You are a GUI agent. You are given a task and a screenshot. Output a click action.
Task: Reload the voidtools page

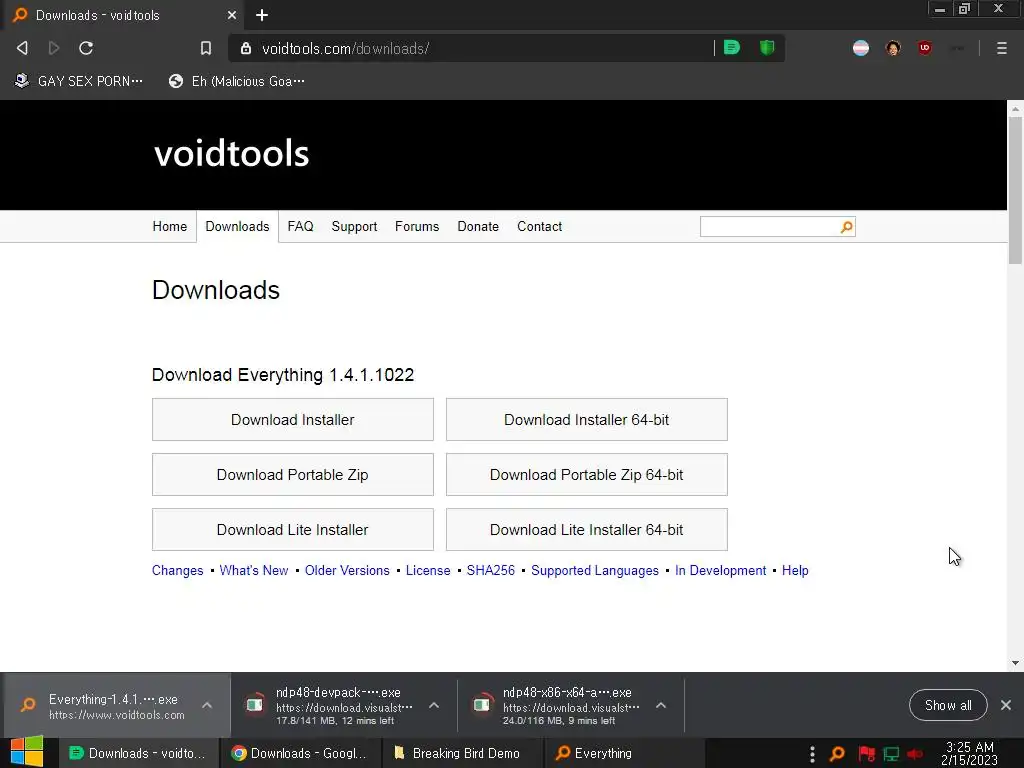(86, 48)
